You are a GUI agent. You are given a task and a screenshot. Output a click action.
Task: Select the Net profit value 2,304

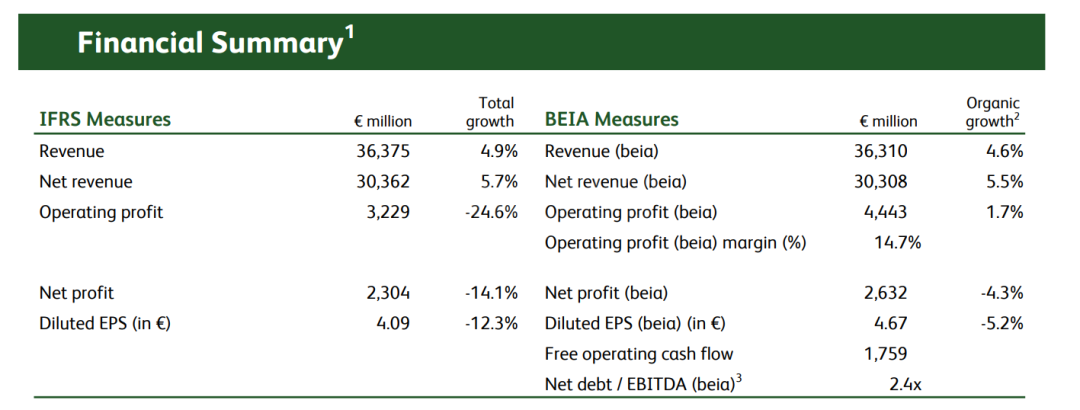click(x=389, y=294)
